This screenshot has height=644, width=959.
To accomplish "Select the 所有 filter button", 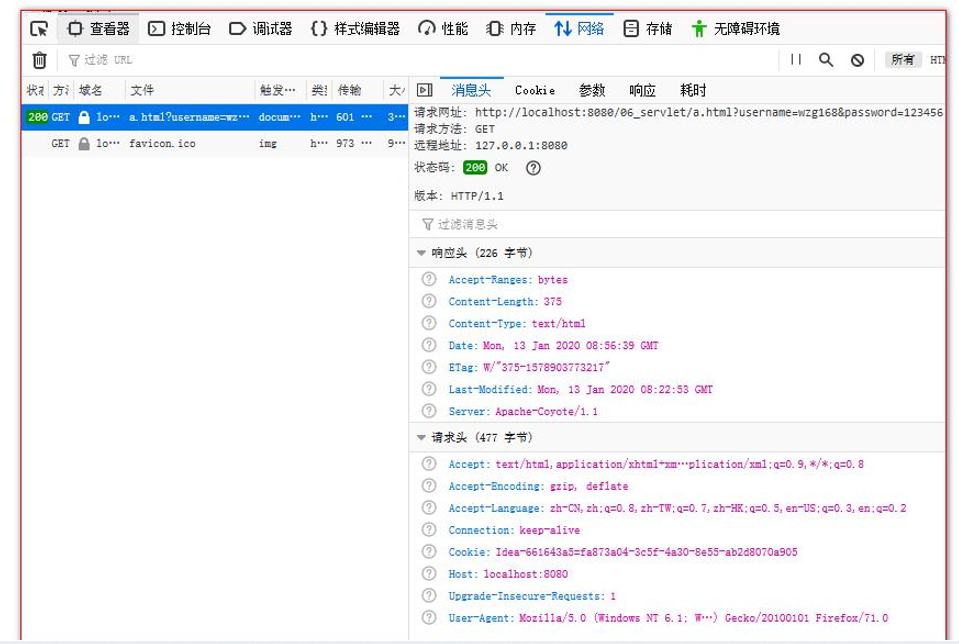I will click(903, 59).
